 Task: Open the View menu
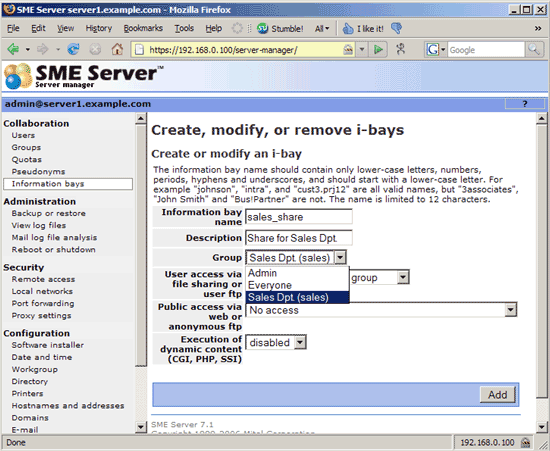click(x=66, y=28)
